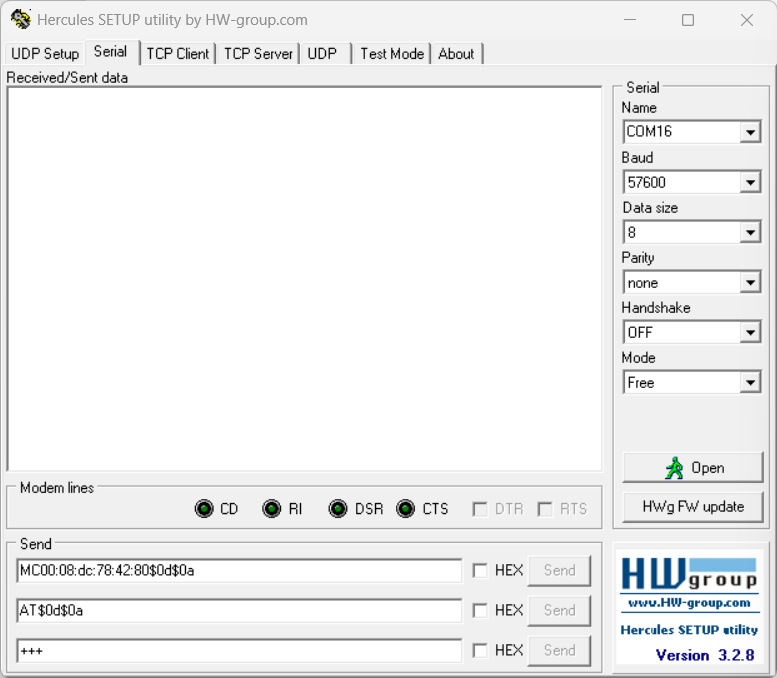Switch to the TCP Client tab

178,54
